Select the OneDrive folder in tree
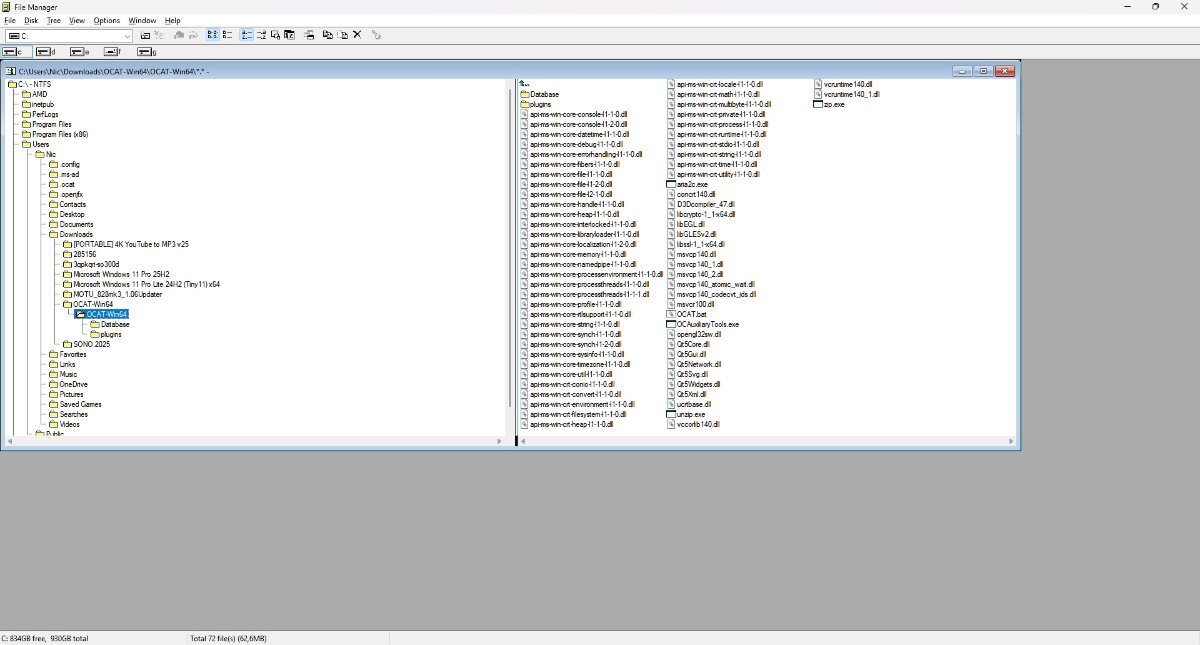 click(x=67, y=384)
